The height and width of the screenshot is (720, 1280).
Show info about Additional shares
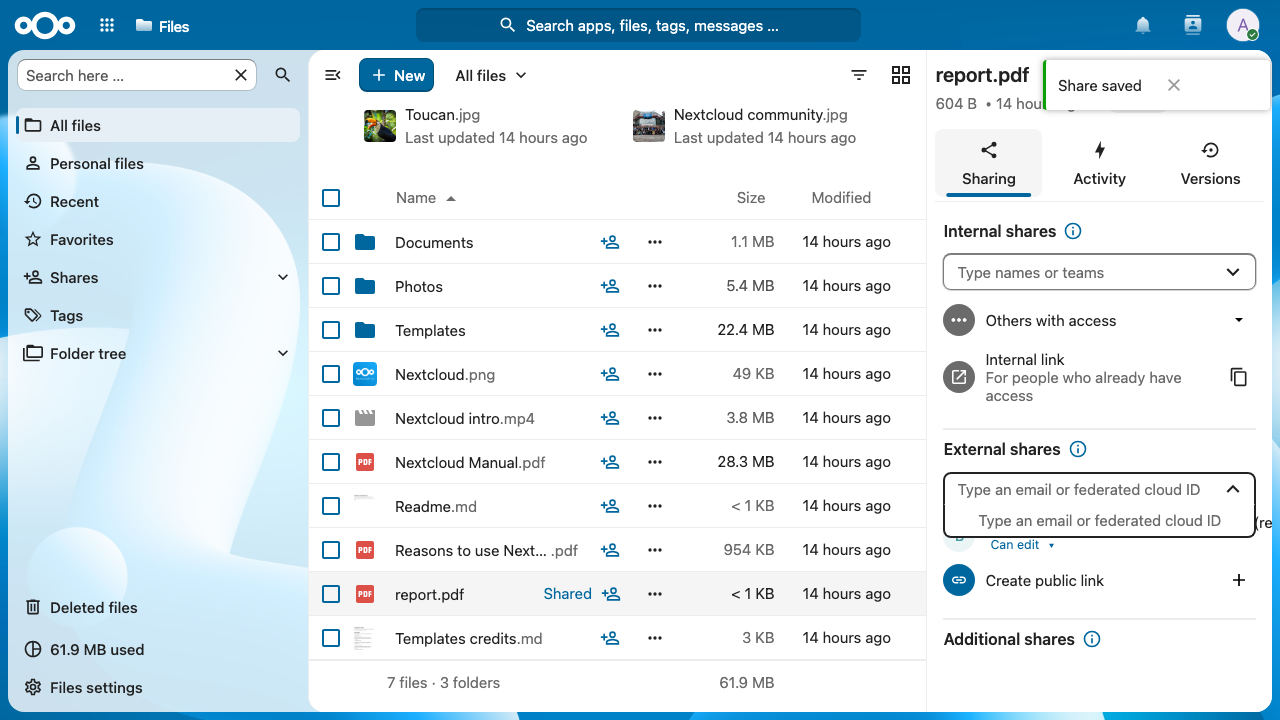[1092, 639]
